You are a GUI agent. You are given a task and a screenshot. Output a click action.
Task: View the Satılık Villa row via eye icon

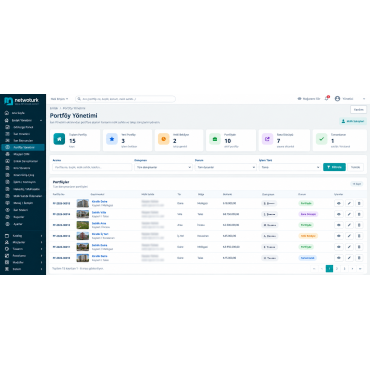coord(339,214)
